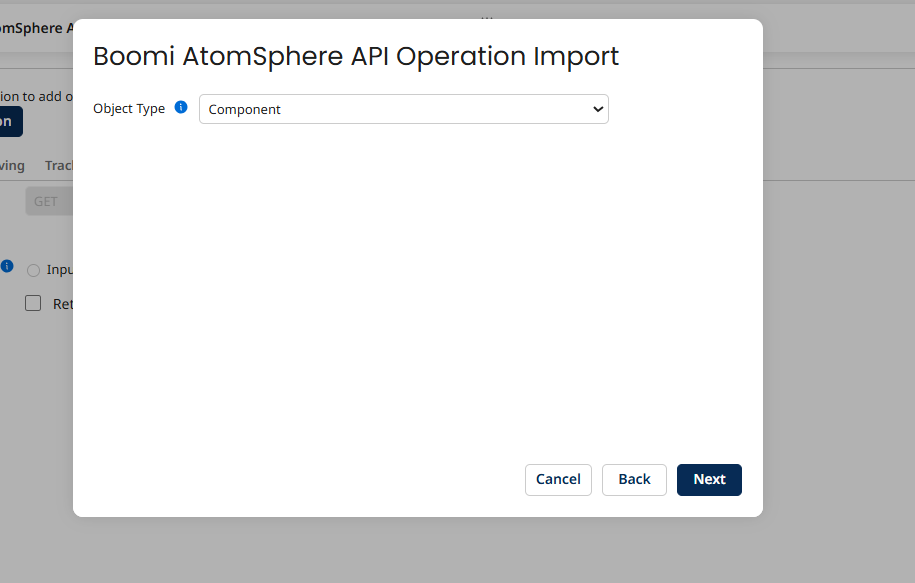Click the "Inpu" radio label text
Viewport: 915px width, 583px height.
click(59, 270)
